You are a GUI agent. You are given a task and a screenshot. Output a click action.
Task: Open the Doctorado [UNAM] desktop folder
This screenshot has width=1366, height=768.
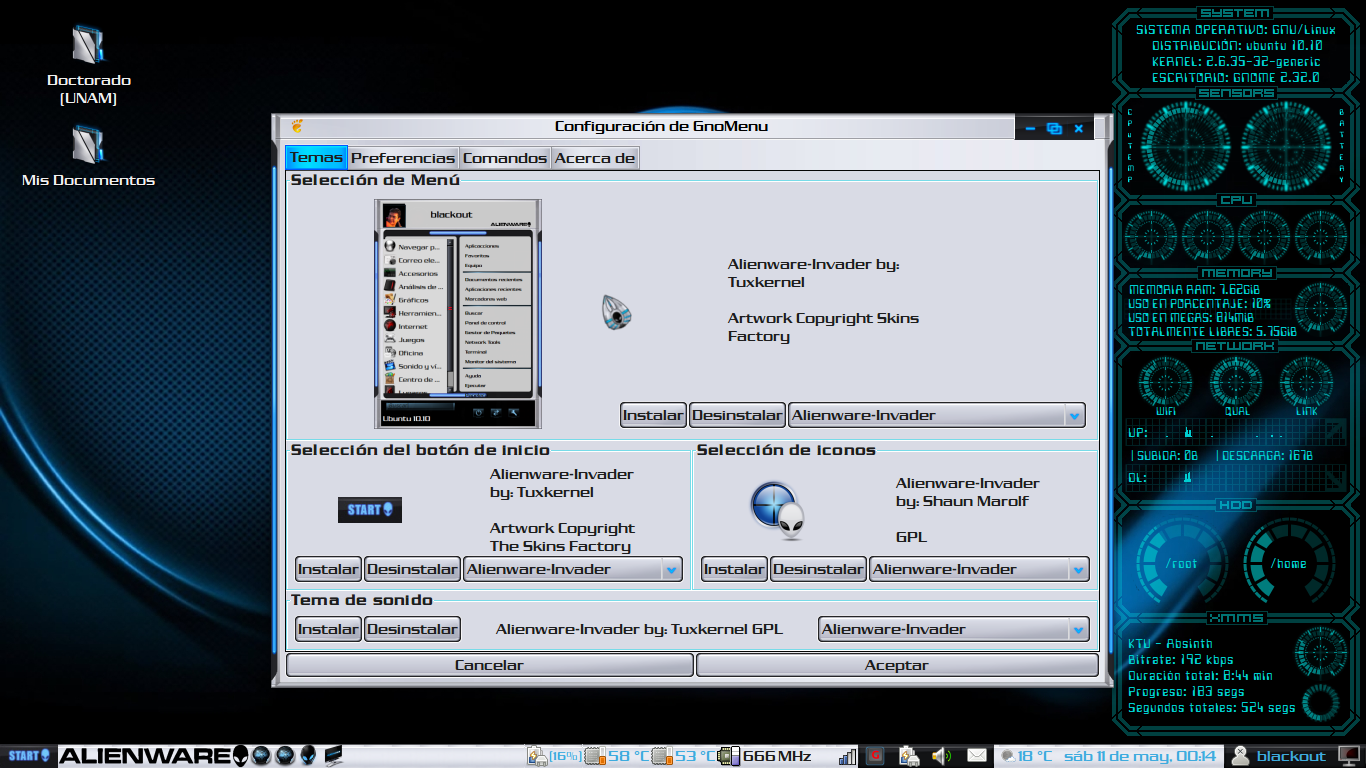click(x=89, y=65)
